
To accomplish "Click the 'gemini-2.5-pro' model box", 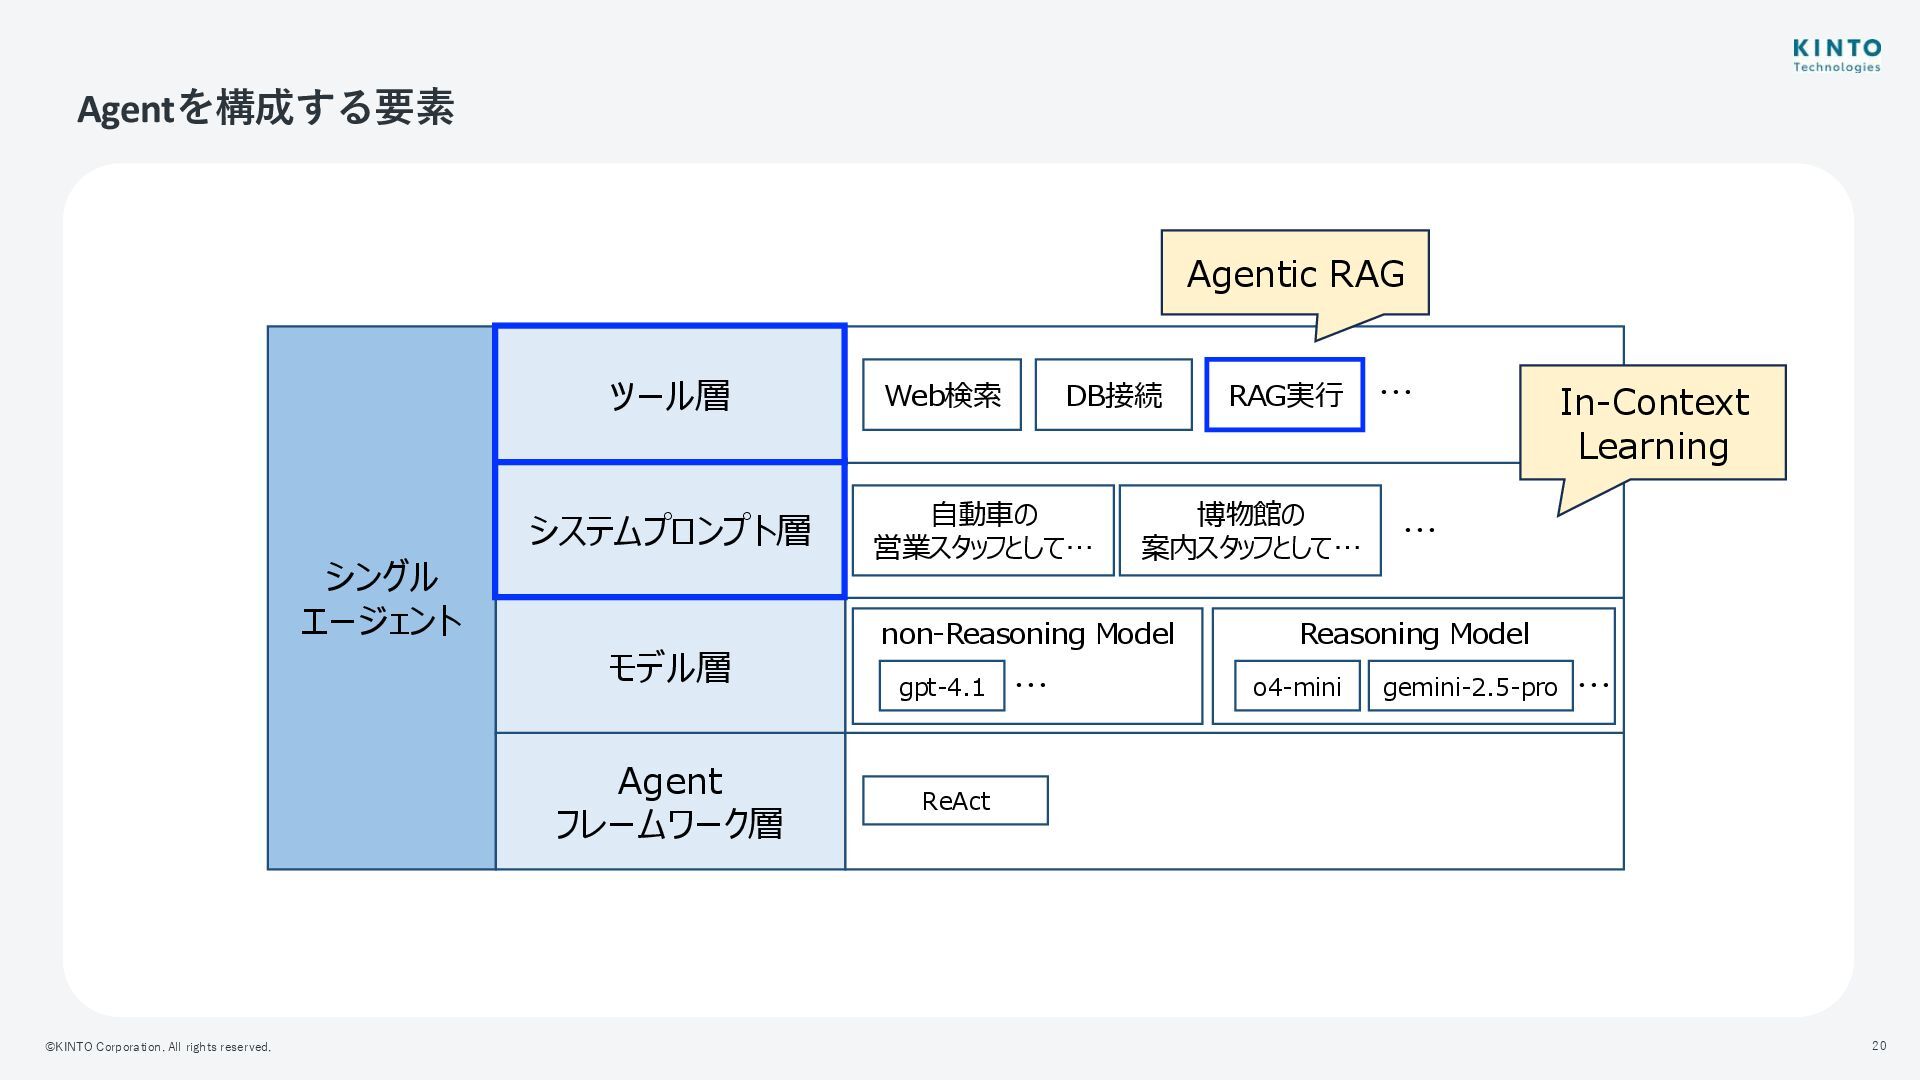I will tap(1470, 686).
